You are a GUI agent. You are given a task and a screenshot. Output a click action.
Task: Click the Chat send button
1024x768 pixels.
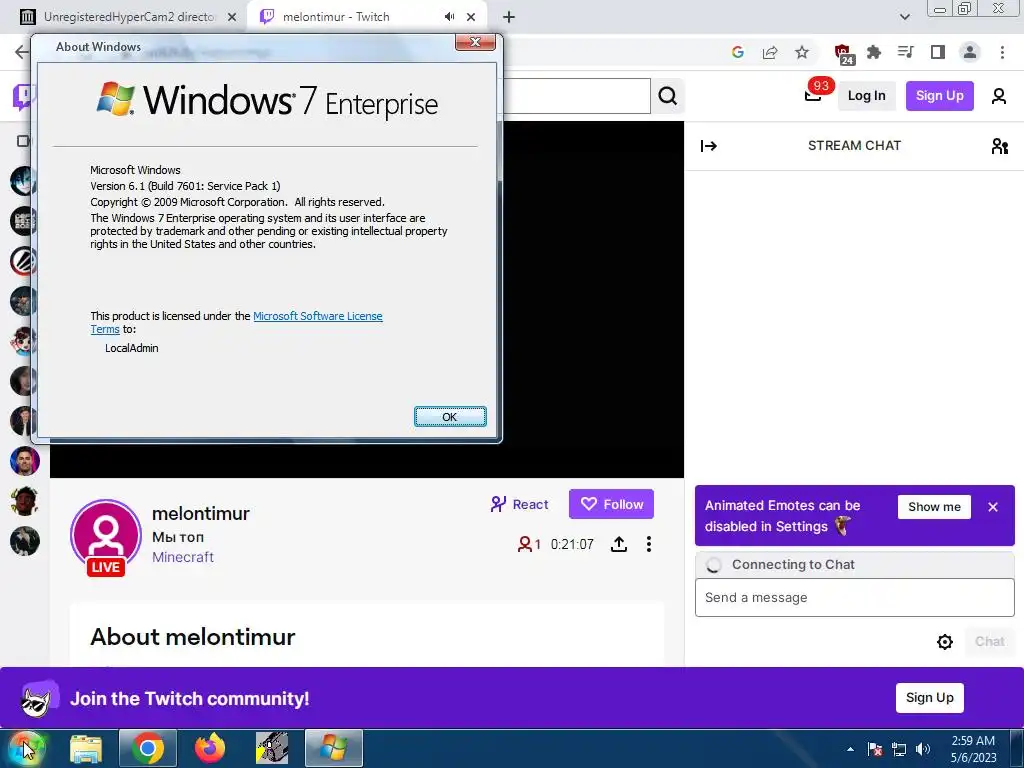pos(989,641)
